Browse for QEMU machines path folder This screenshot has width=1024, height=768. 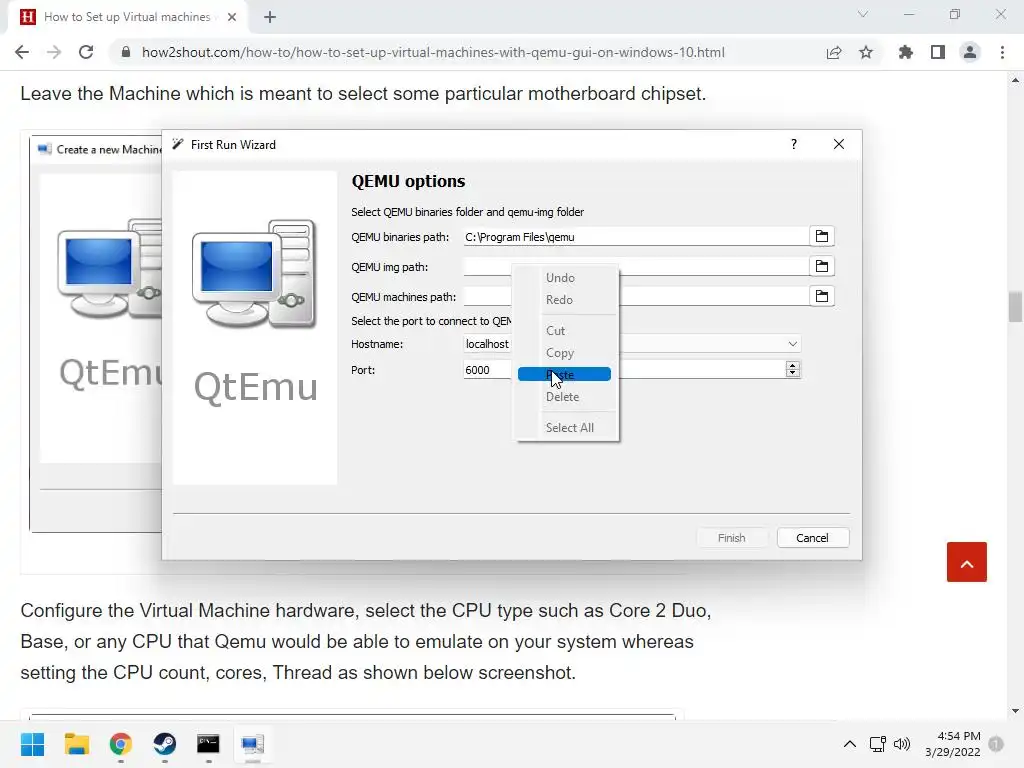822,296
